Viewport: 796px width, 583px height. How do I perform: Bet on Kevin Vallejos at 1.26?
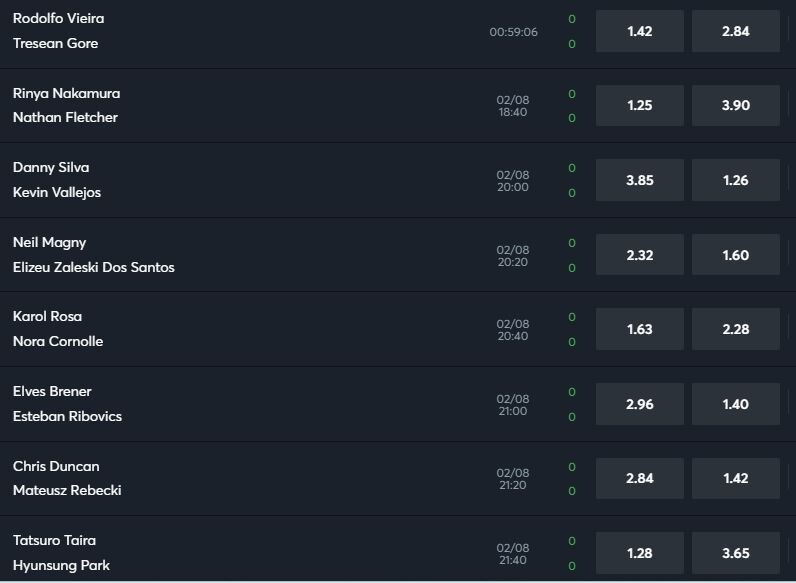(x=736, y=180)
